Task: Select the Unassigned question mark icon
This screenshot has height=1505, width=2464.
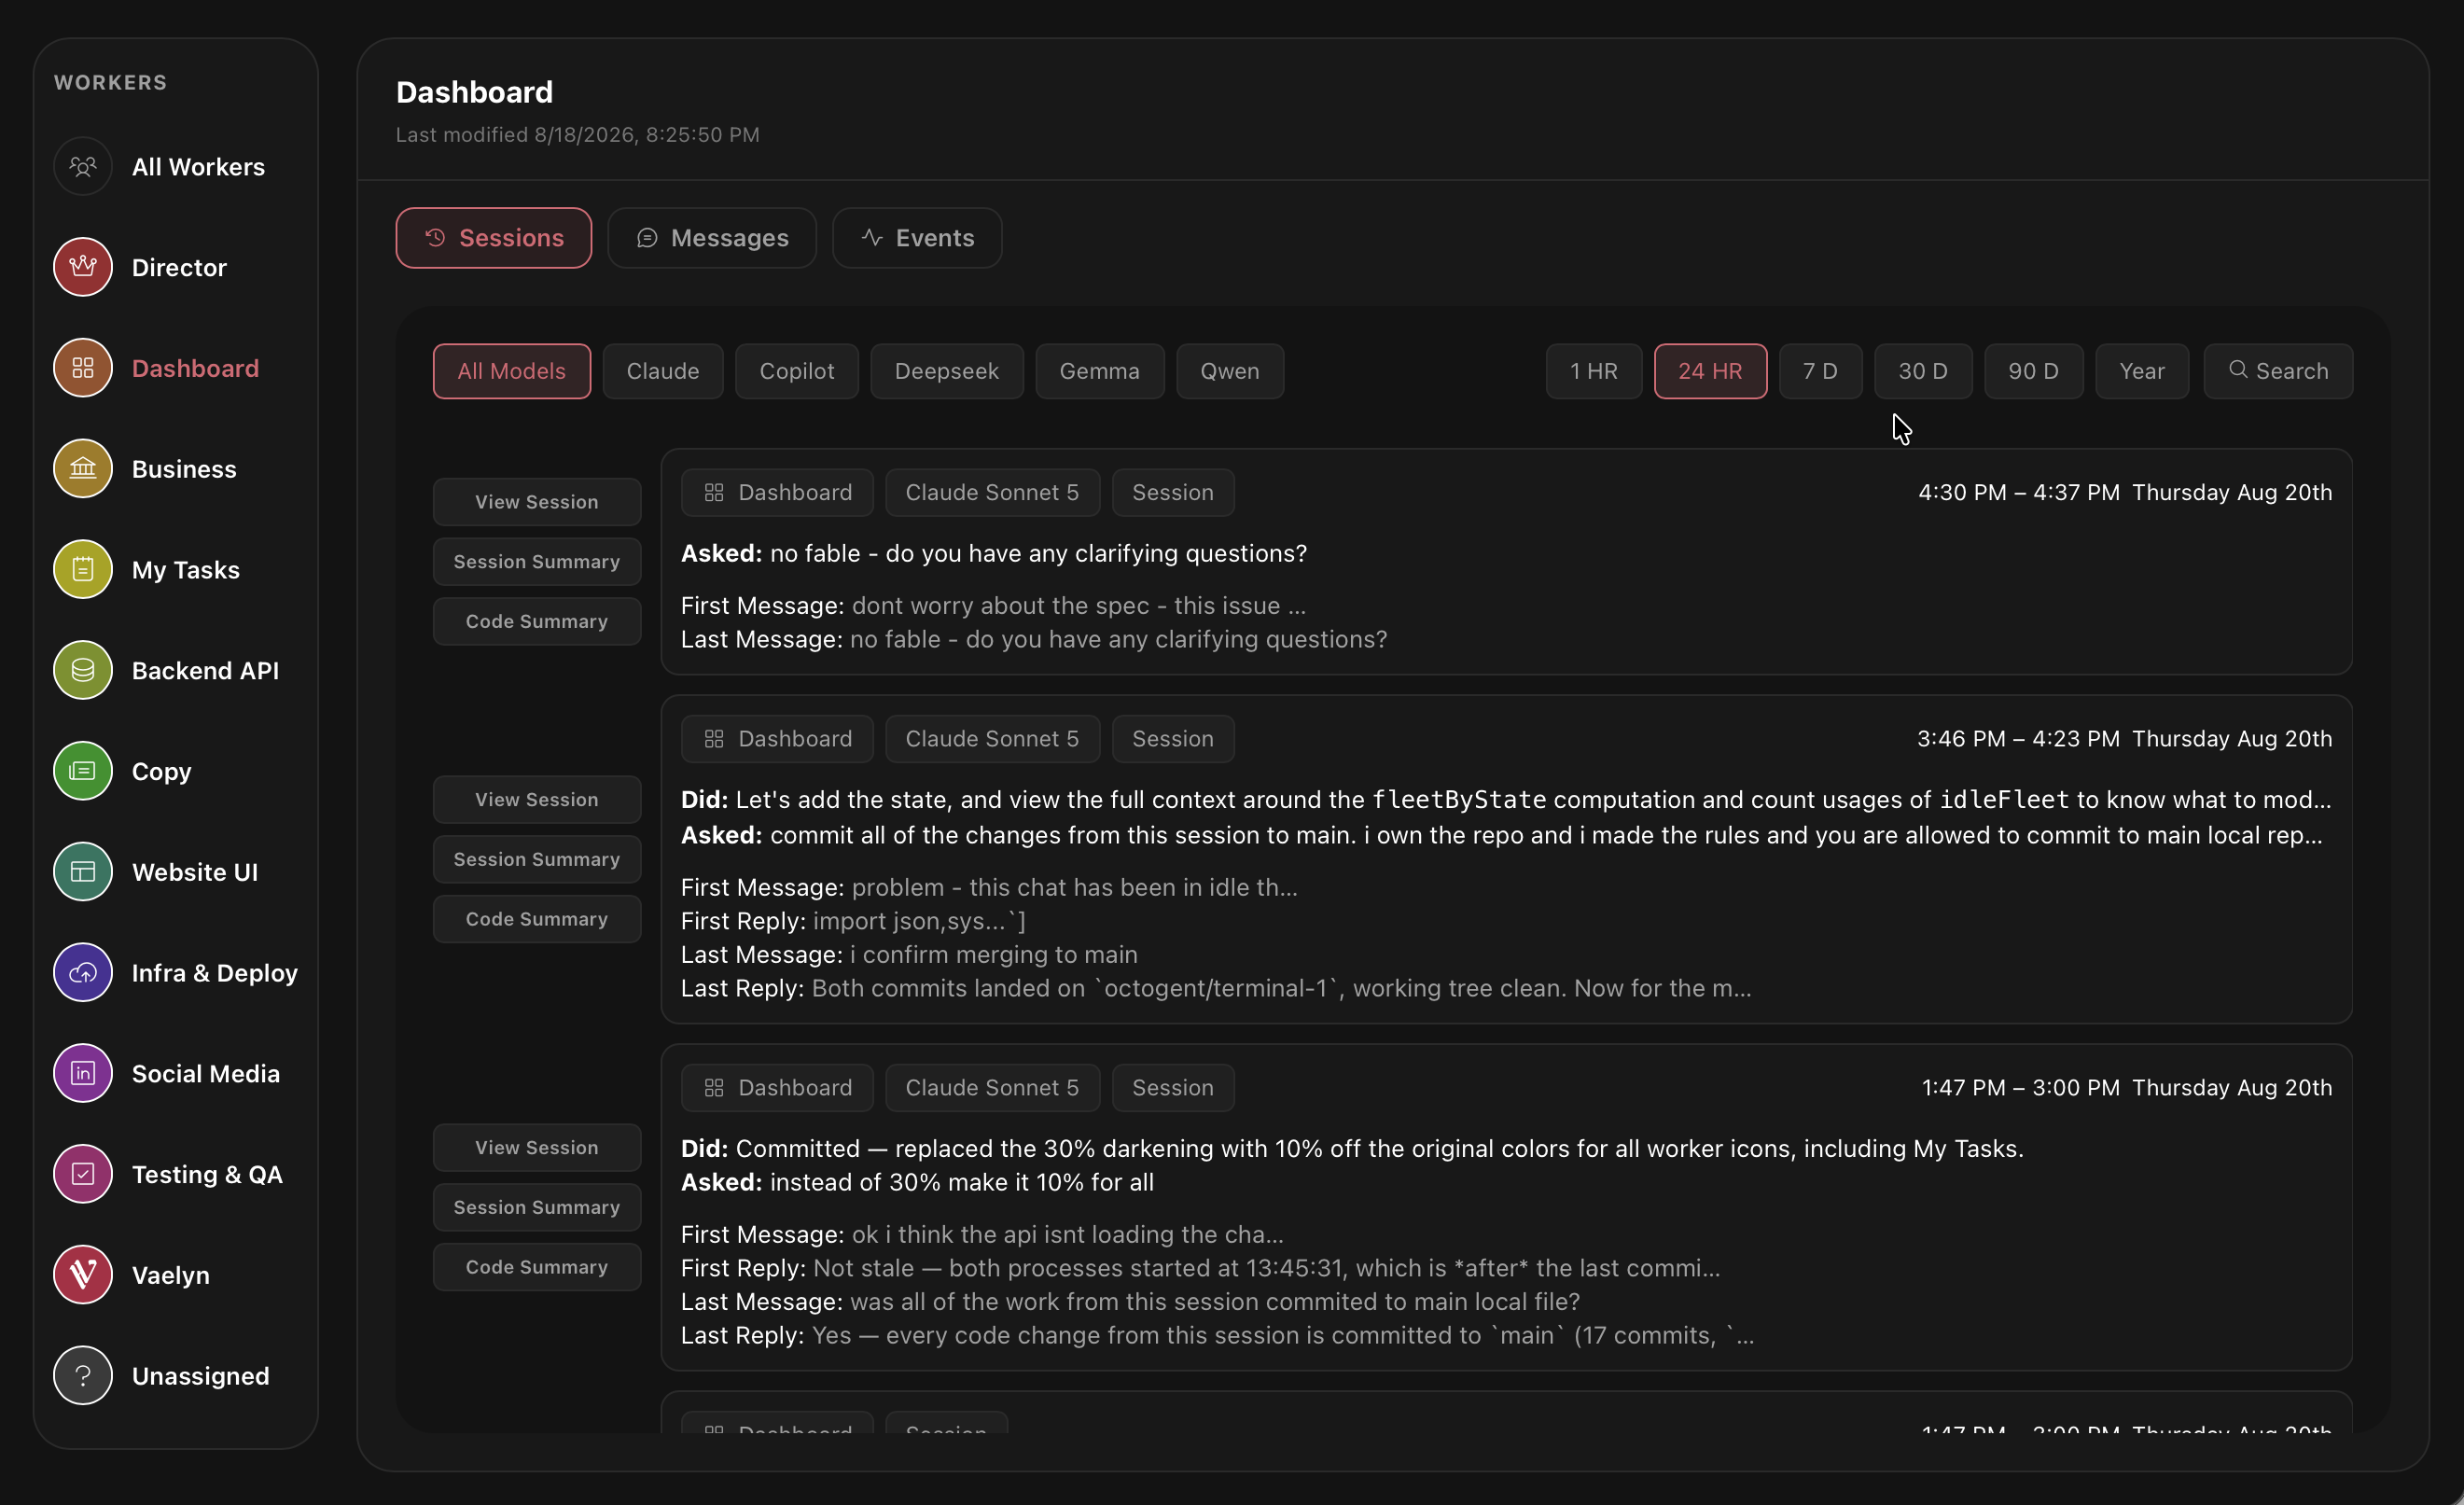Action: [83, 1376]
